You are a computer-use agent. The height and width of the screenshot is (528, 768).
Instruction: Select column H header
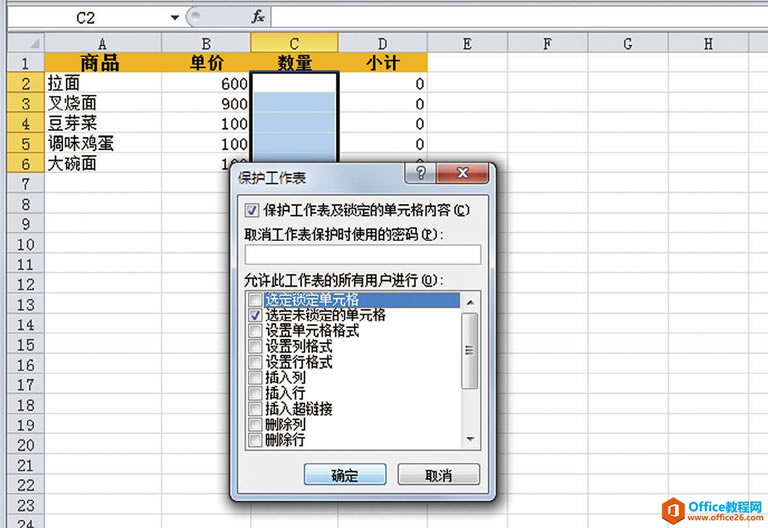pyautogui.click(x=708, y=43)
